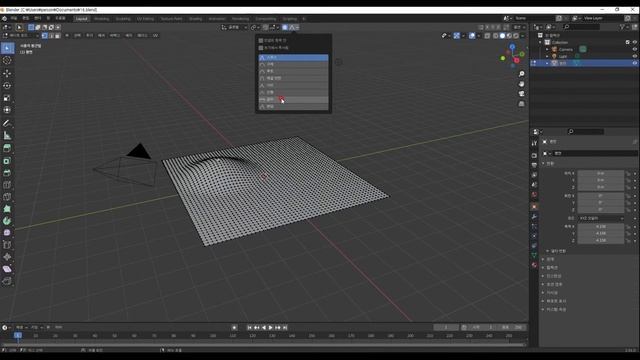The height and width of the screenshot is (360, 640).
Task: Toggle the camera view icon
Action: [521, 94]
